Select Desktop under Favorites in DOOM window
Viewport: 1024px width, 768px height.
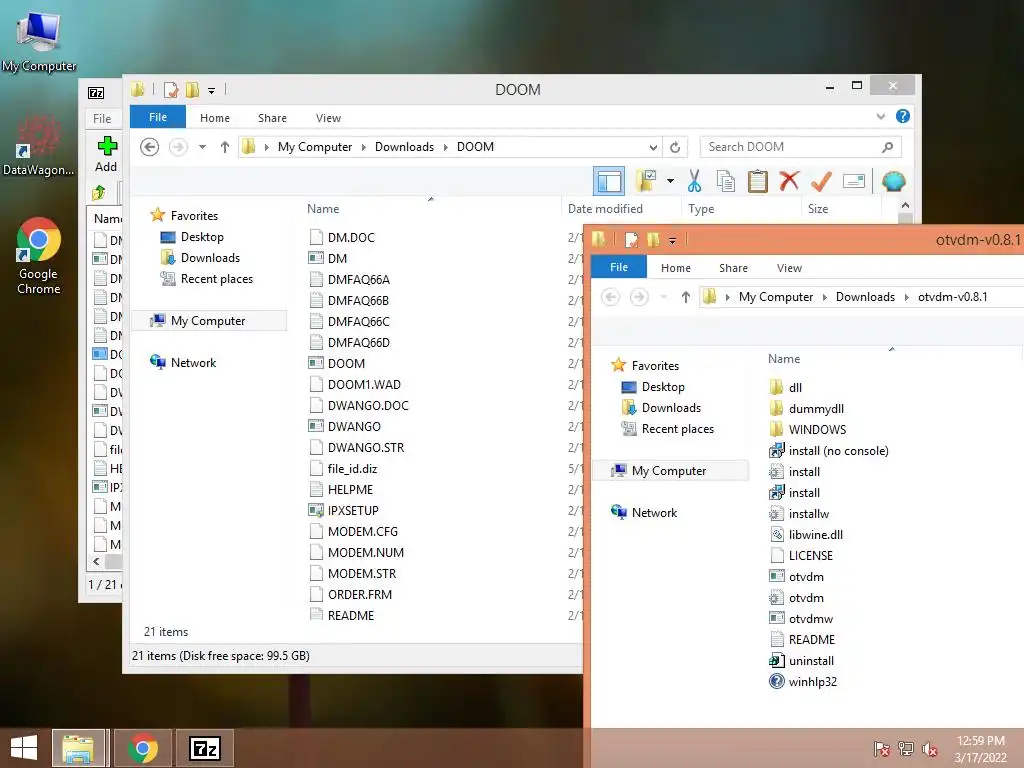(202, 237)
